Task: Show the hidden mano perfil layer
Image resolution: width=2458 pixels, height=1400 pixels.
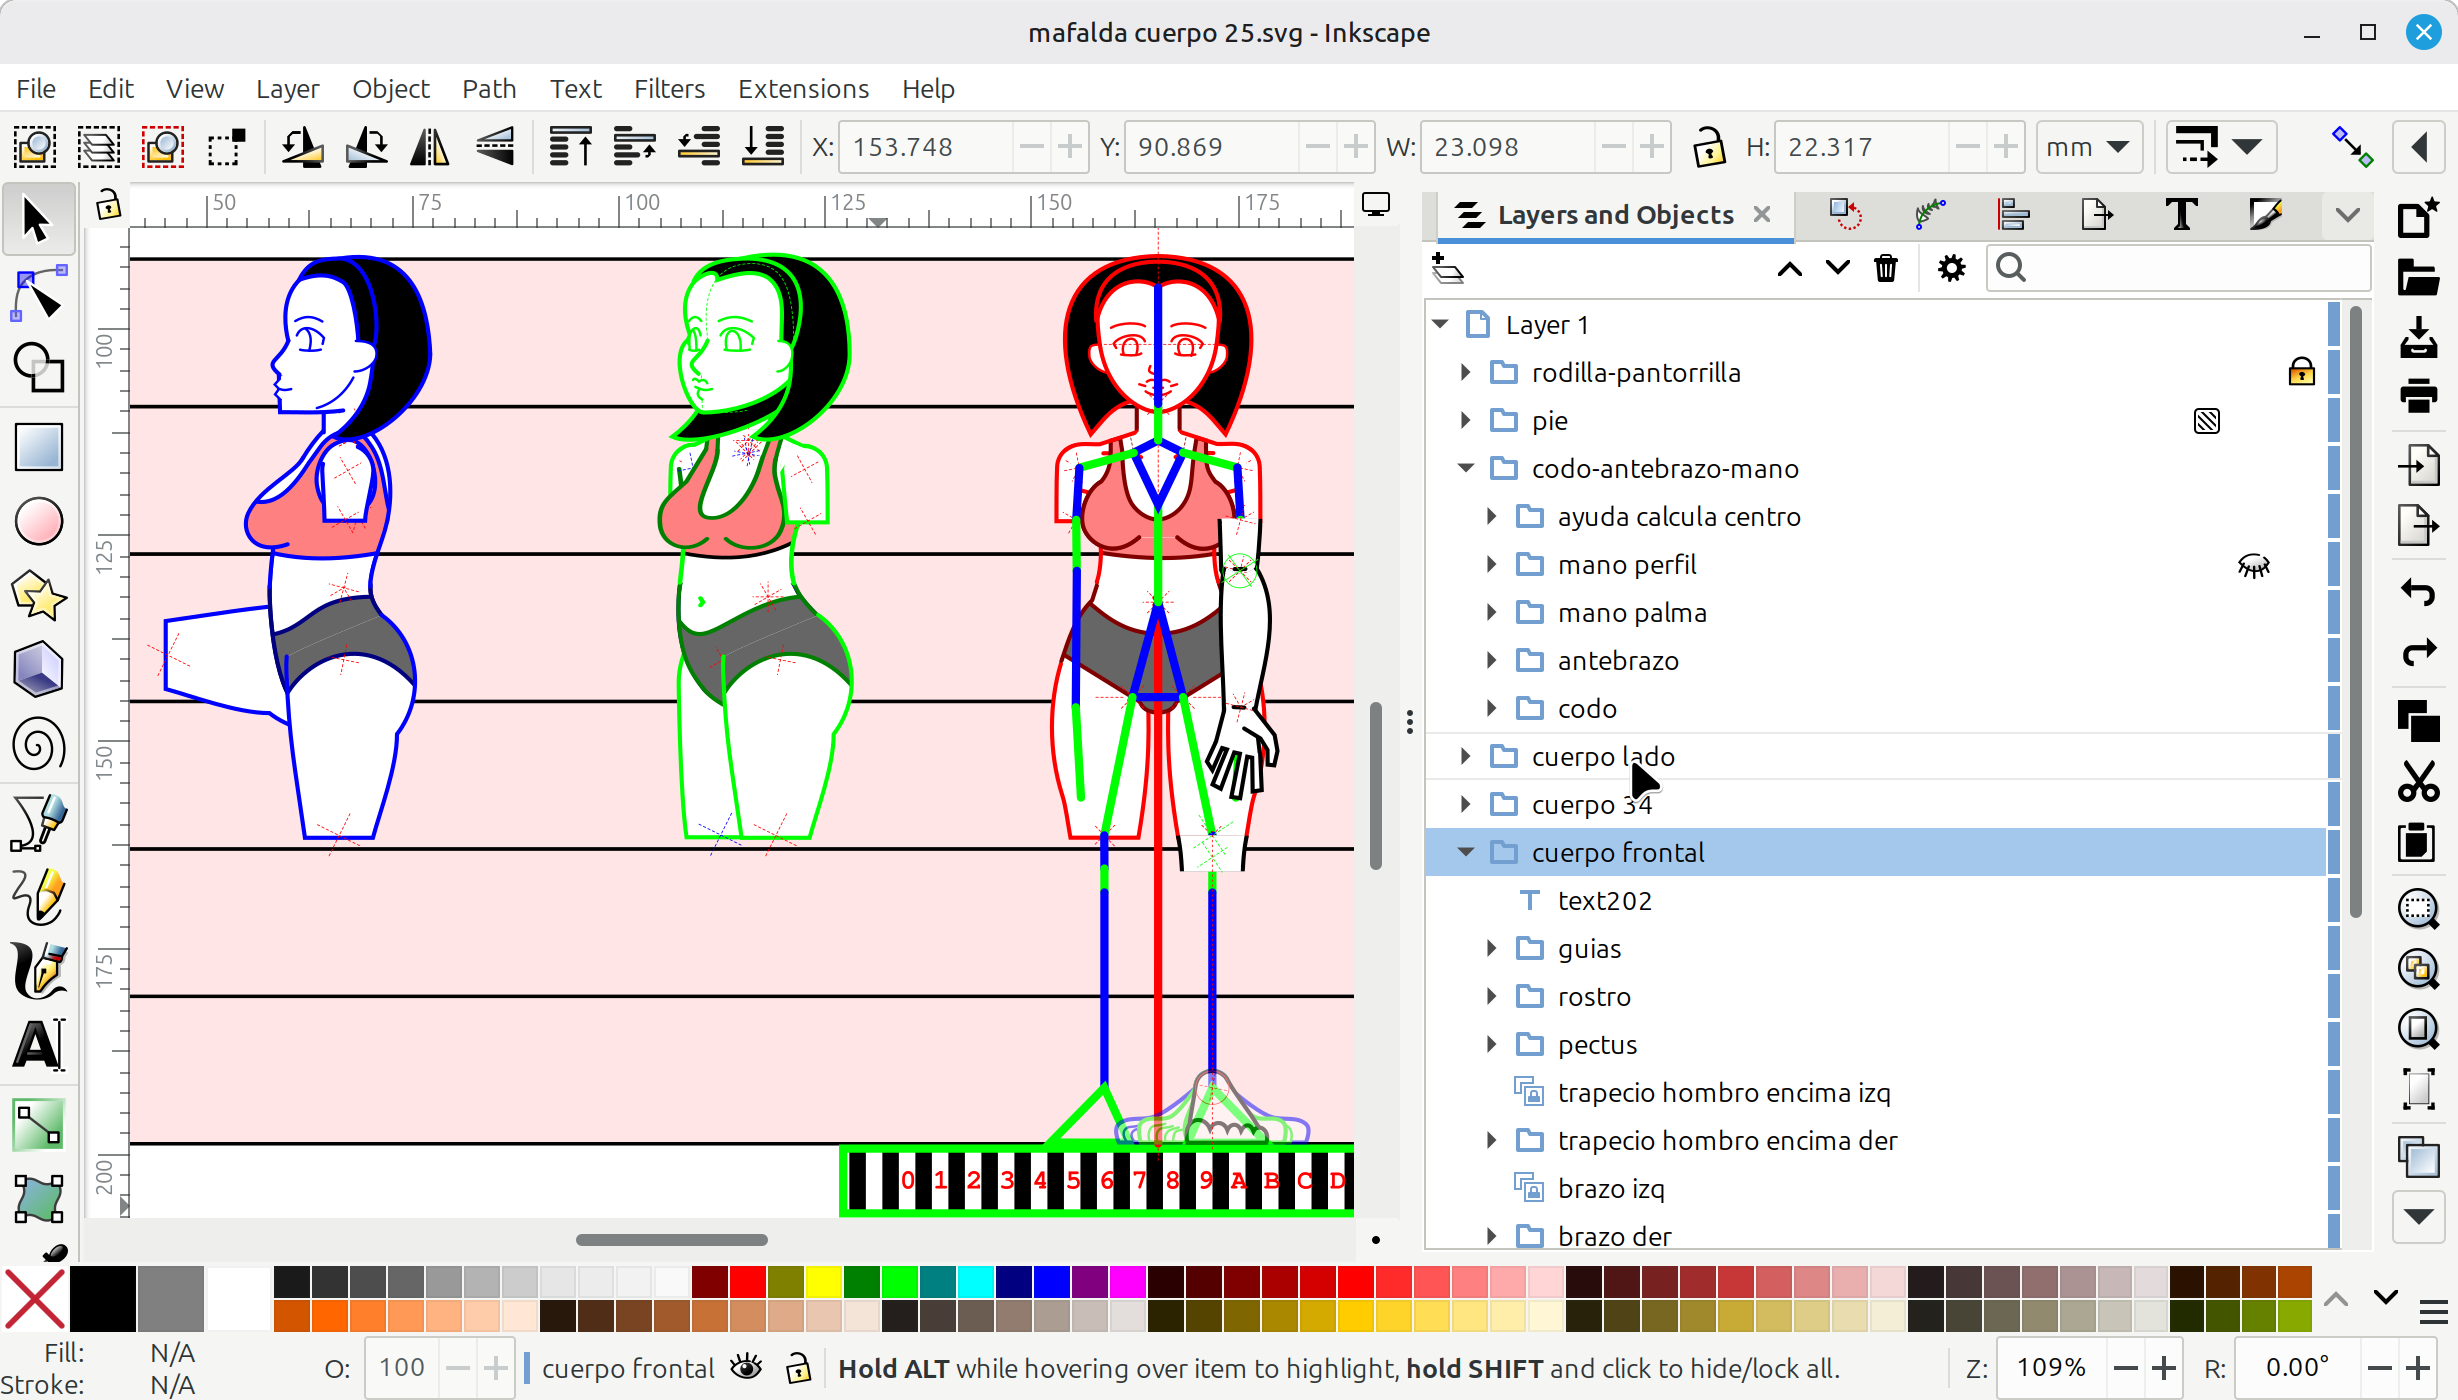Action: 2253,565
